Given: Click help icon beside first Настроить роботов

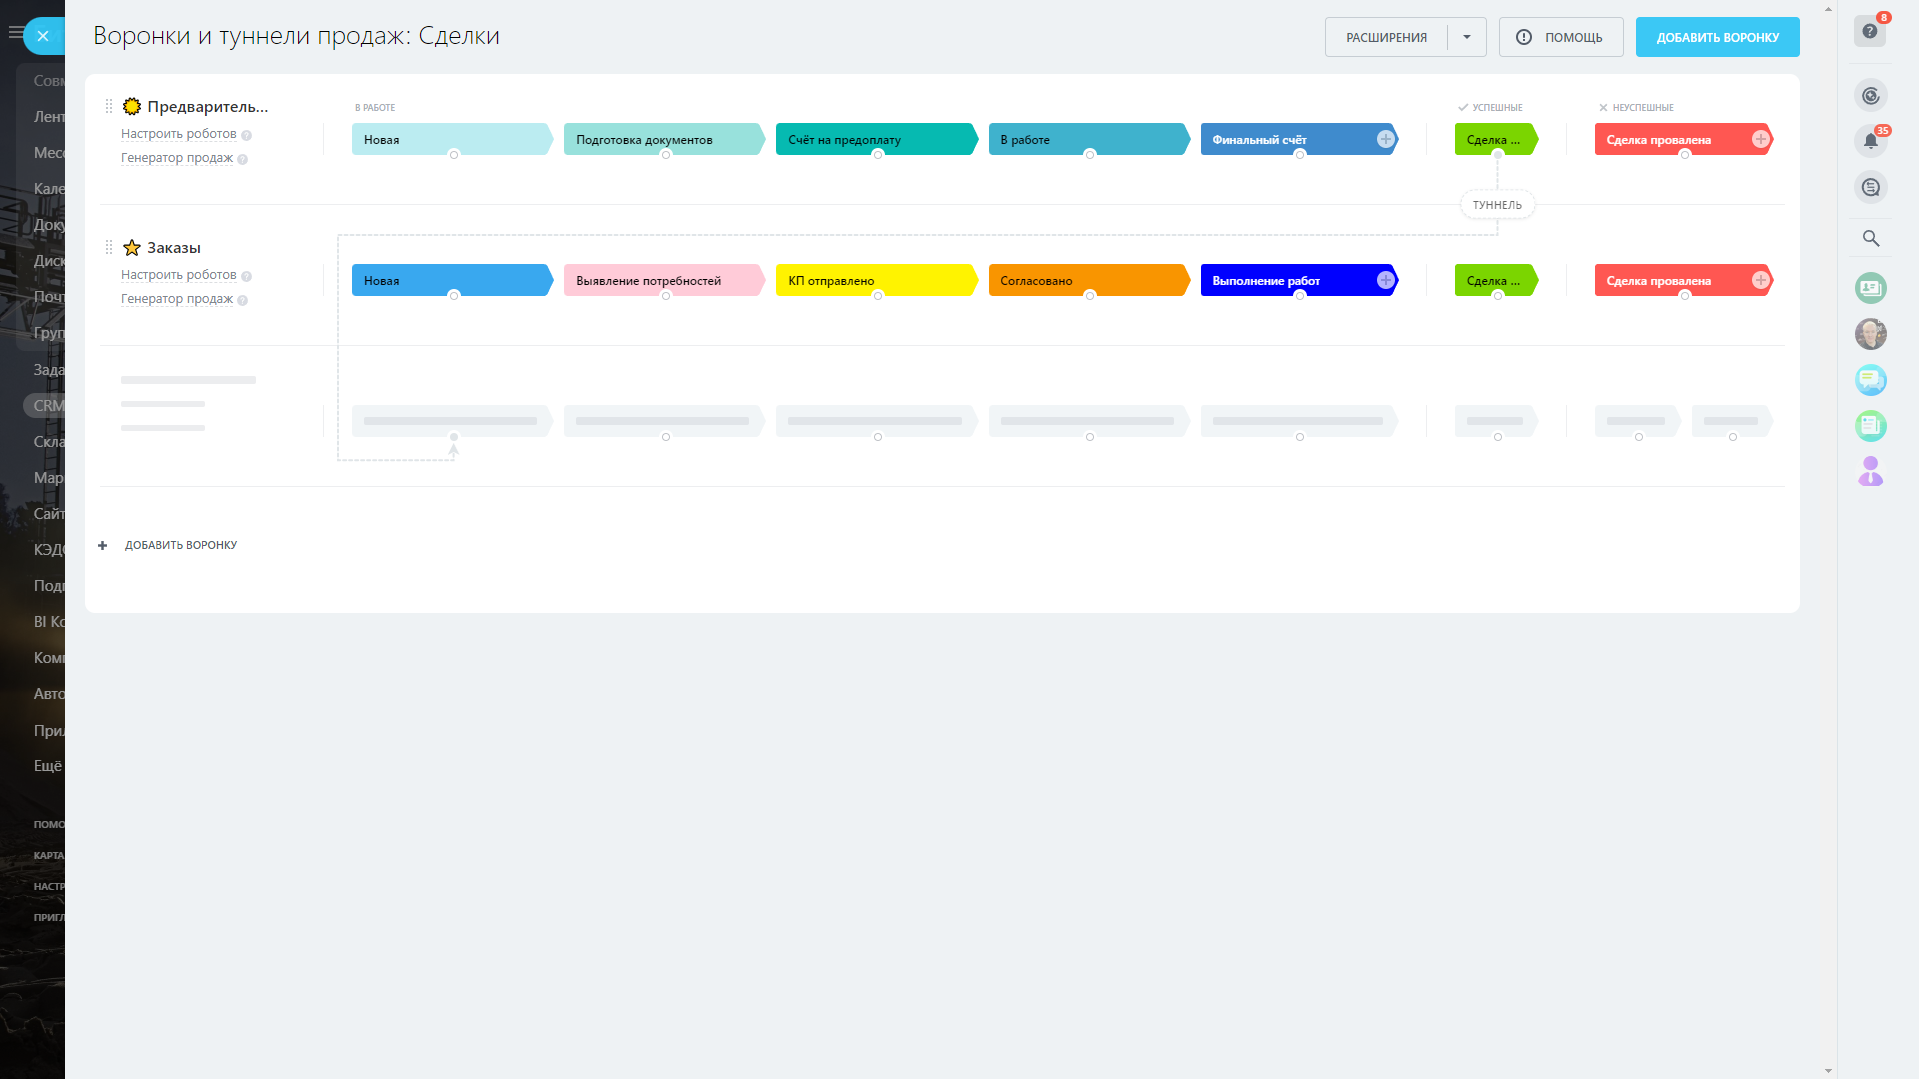Looking at the screenshot, I should point(246,135).
